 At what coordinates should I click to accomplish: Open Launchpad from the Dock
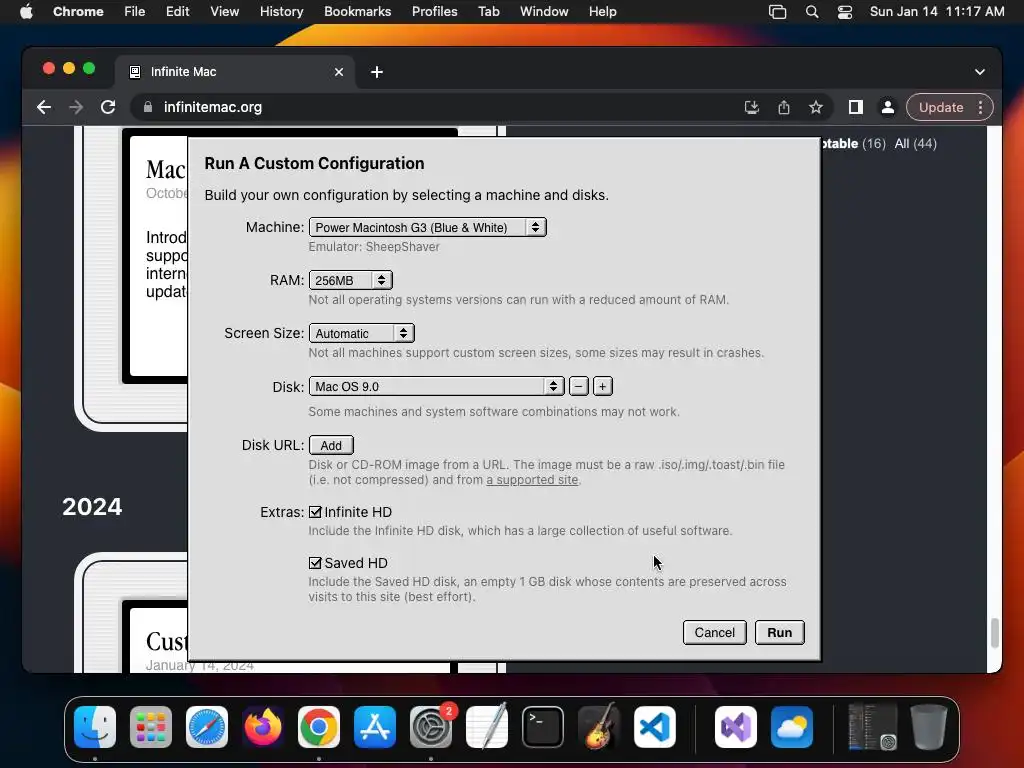(151, 727)
